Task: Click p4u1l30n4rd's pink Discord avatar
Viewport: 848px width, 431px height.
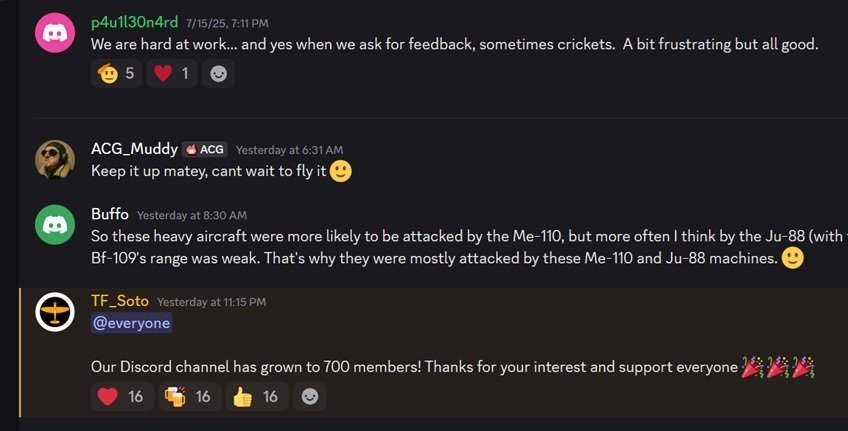Action: pos(55,33)
